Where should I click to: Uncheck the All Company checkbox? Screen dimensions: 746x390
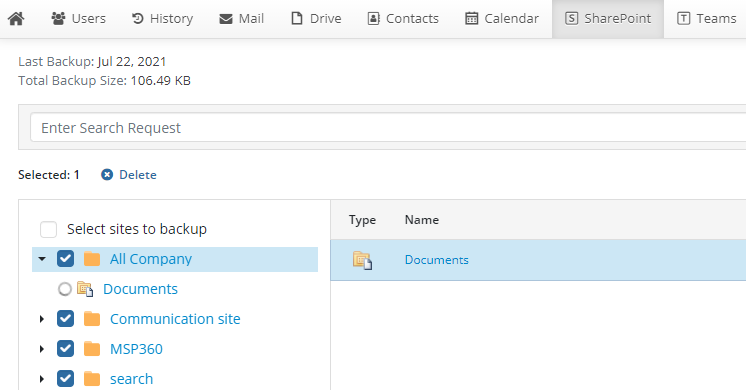click(x=65, y=259)
